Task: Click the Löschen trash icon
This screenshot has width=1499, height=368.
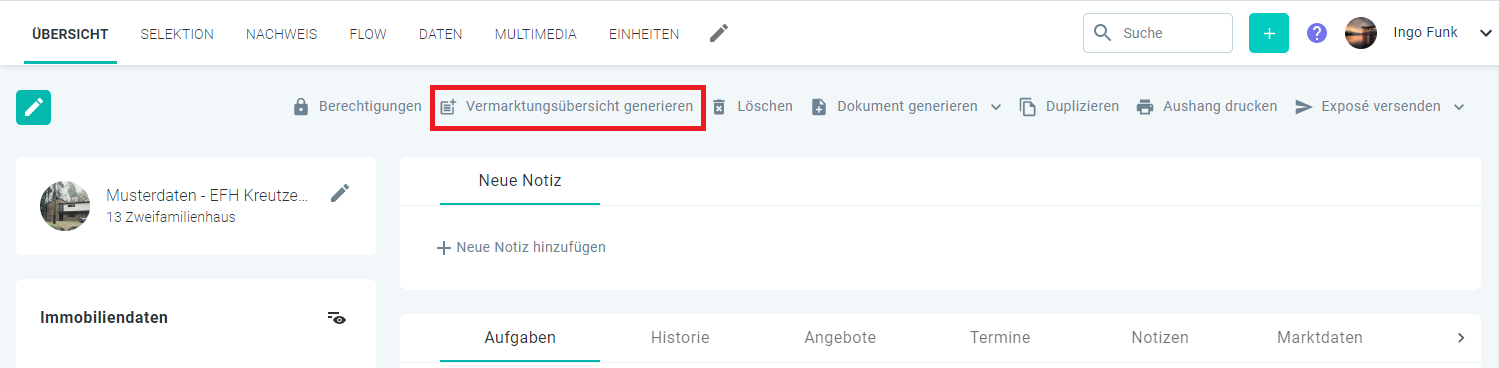Action: [x=718, y=107]
